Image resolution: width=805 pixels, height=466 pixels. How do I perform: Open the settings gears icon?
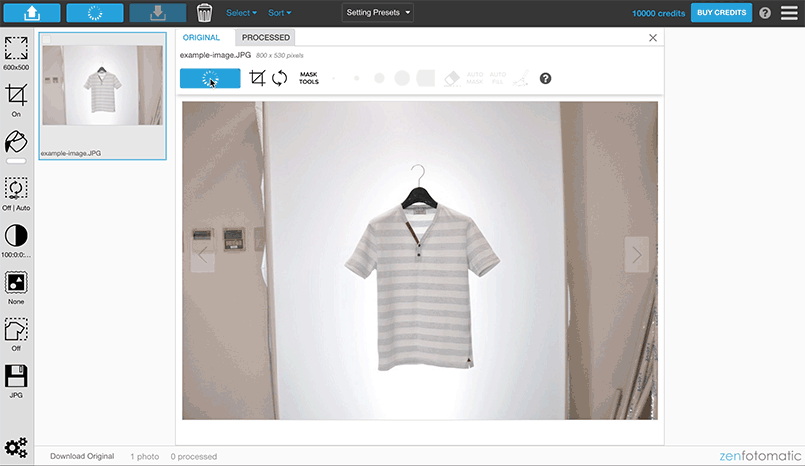[16, 447]
